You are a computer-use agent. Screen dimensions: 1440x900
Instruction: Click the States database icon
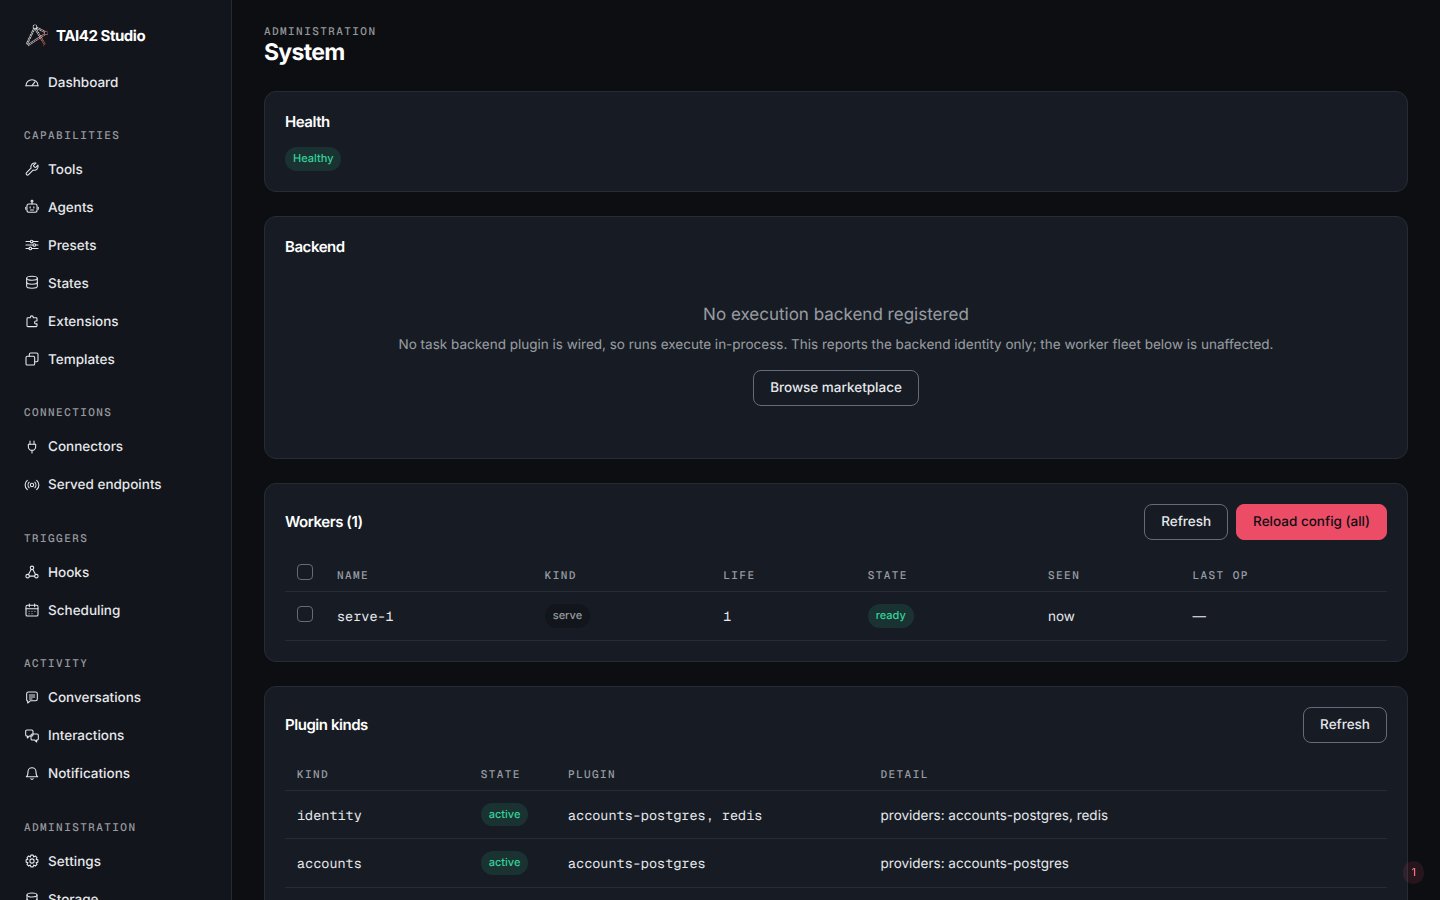(x=32, y=284)
